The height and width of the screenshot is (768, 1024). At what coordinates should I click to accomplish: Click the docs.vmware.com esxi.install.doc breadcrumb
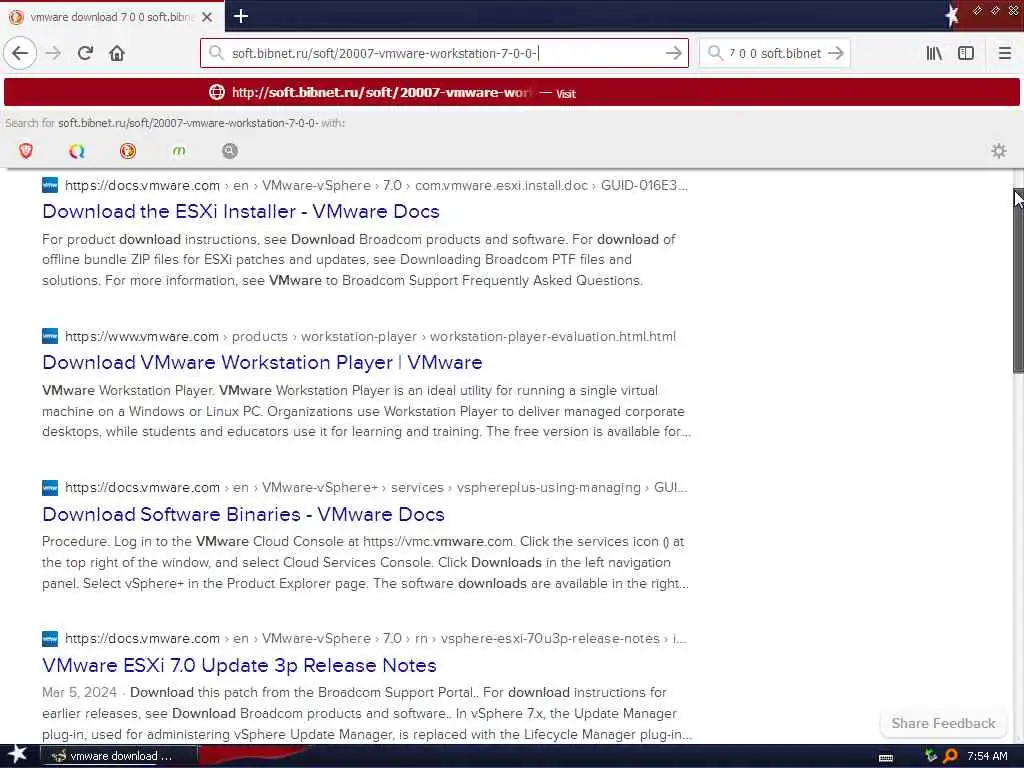click(376, 185)
